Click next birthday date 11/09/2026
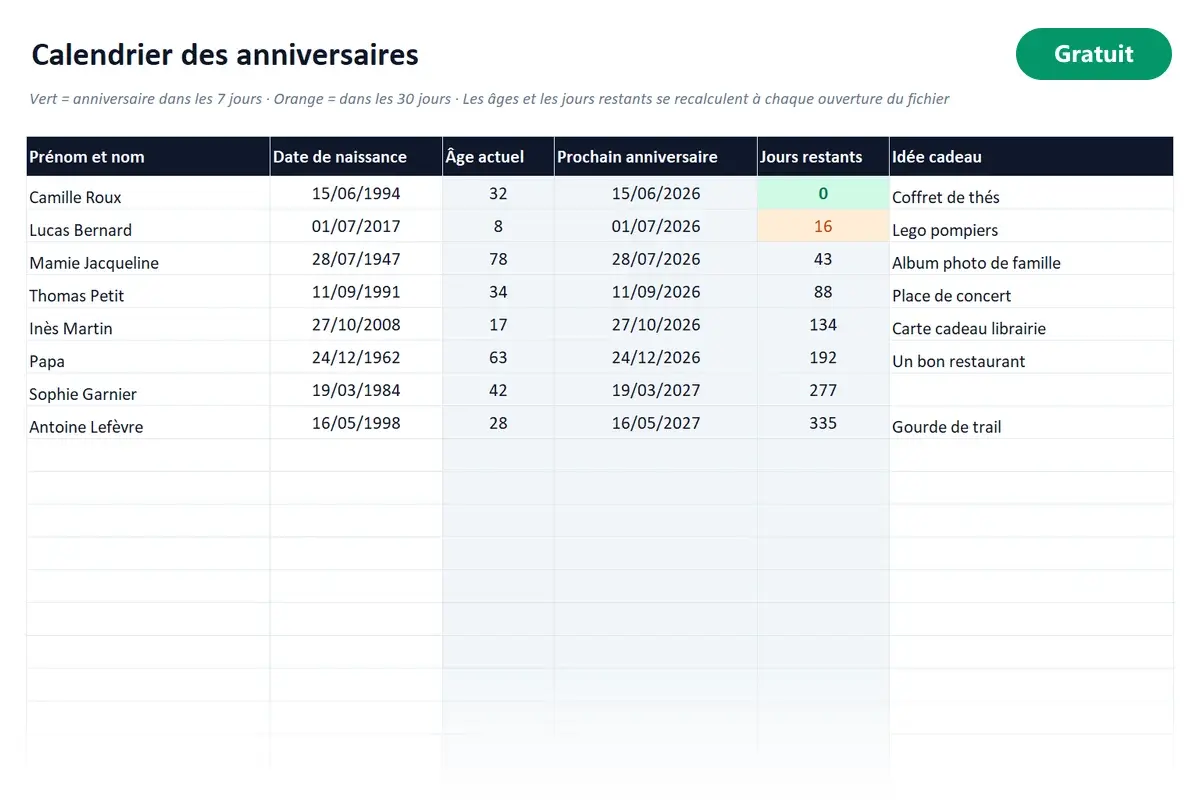Image resolution: width=1200 pixels, height=800 pixels. click(x=656, y=292)
